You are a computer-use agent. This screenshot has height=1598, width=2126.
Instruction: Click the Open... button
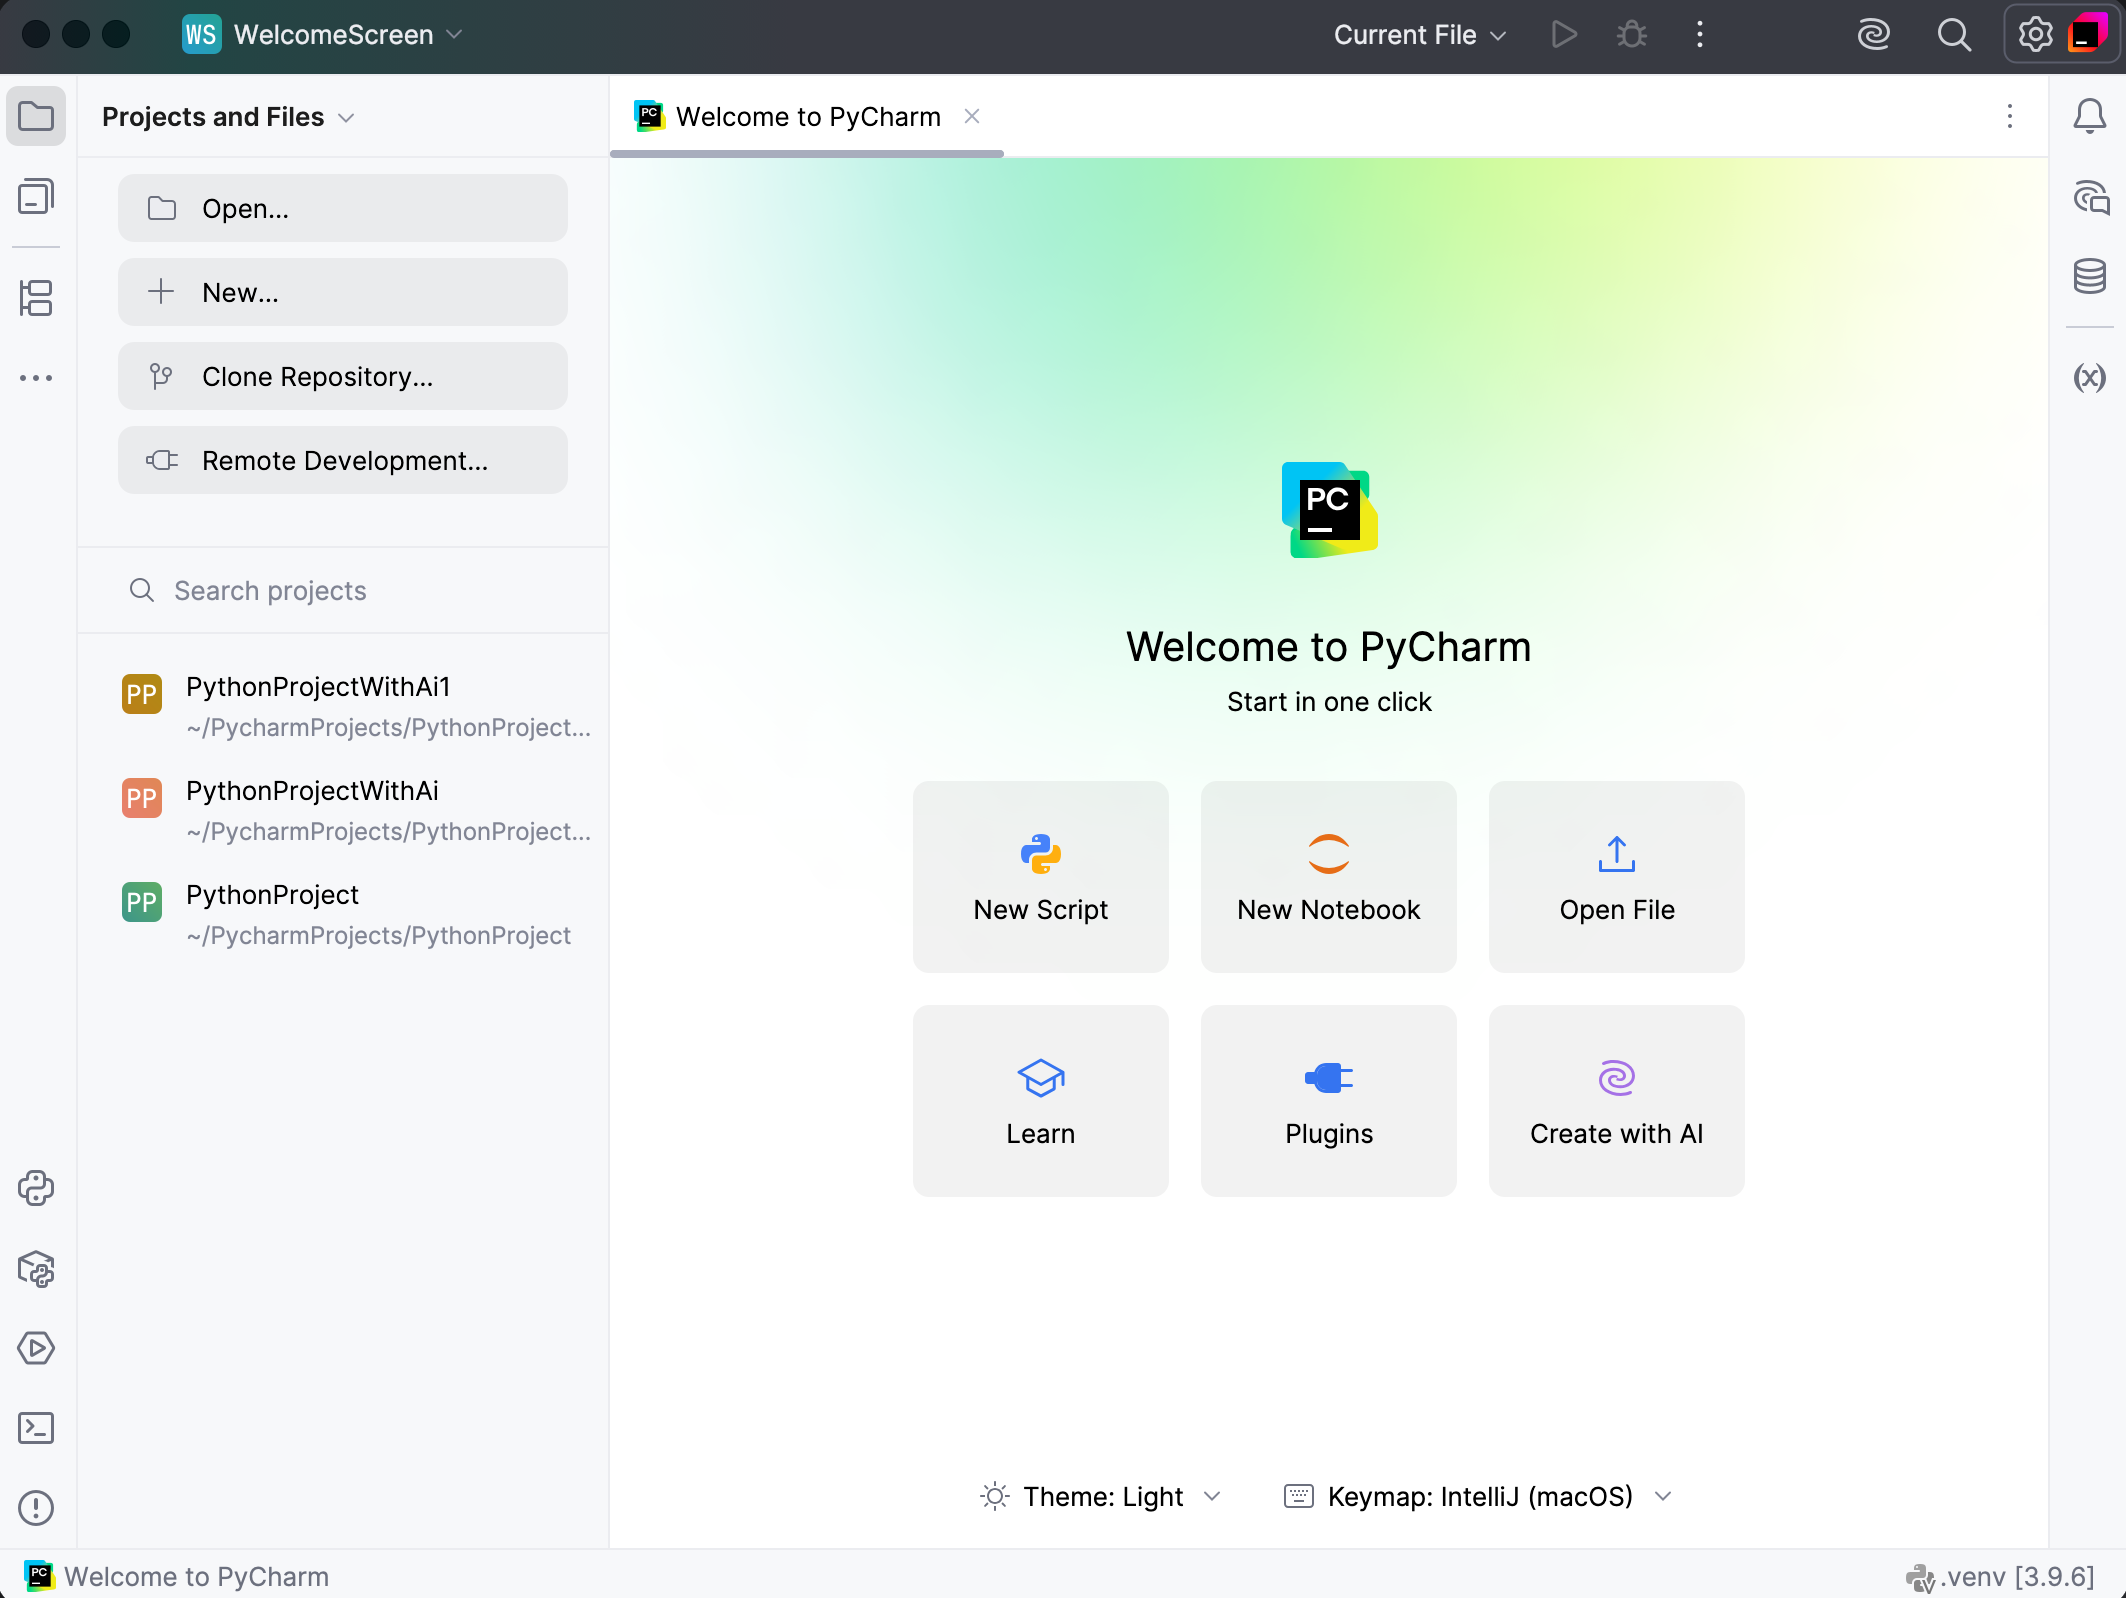coord(343,208)
